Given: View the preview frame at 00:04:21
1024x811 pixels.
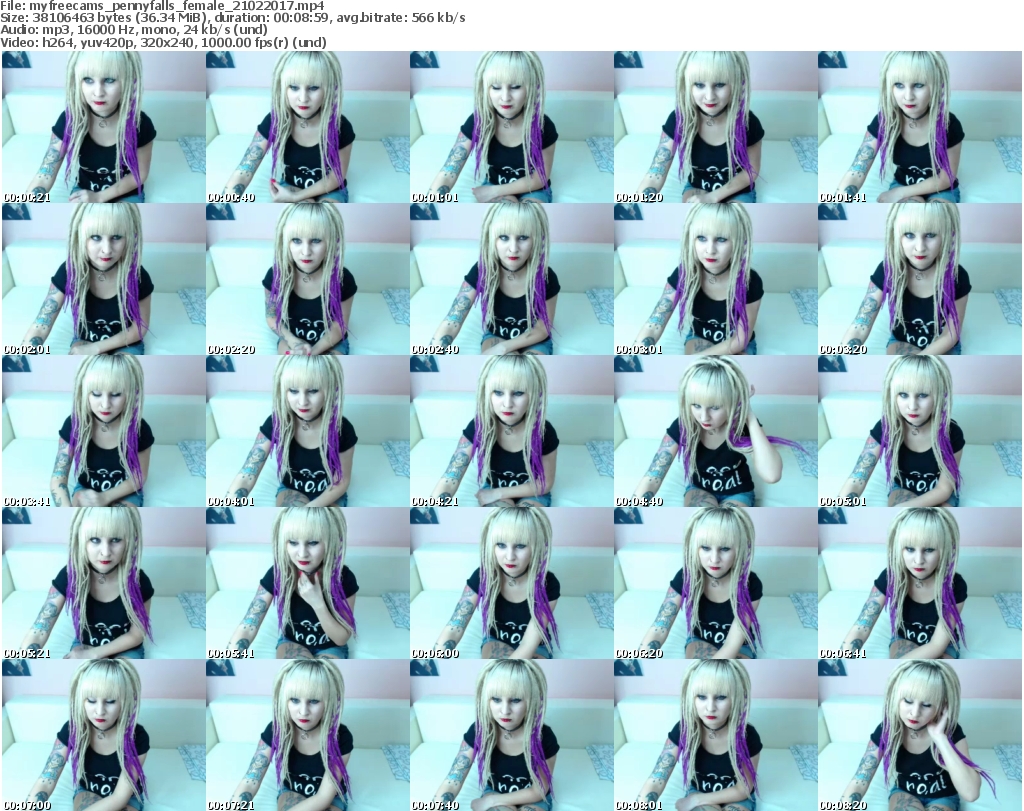Looking at the screenshot, I should (x=511, y=431).
